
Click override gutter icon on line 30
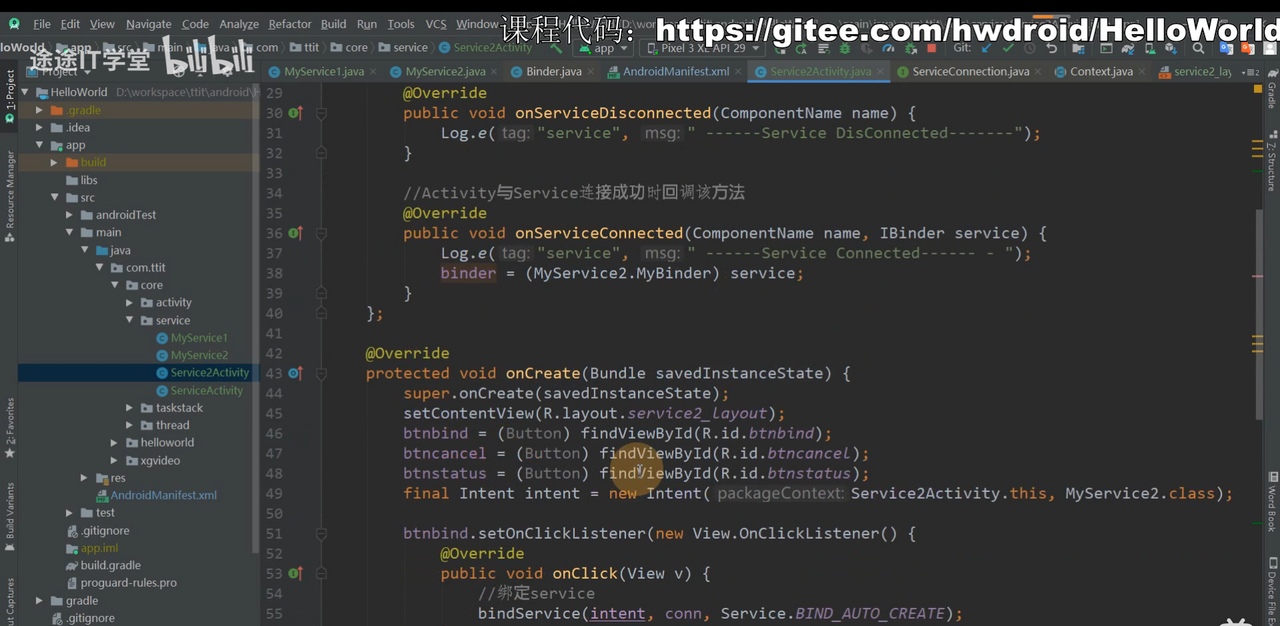click(296, 113)
